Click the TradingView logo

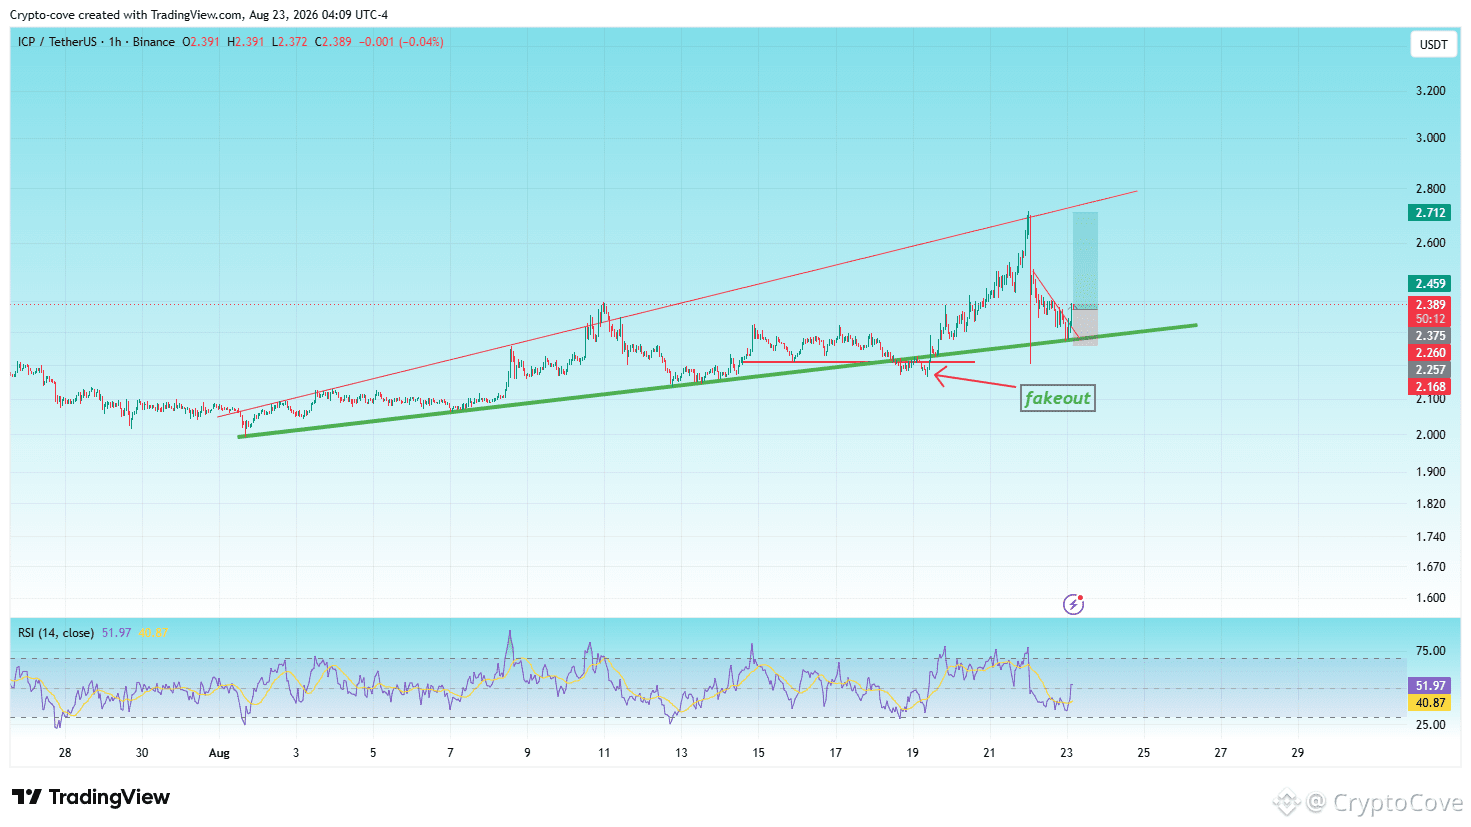(x=91, y=797)
